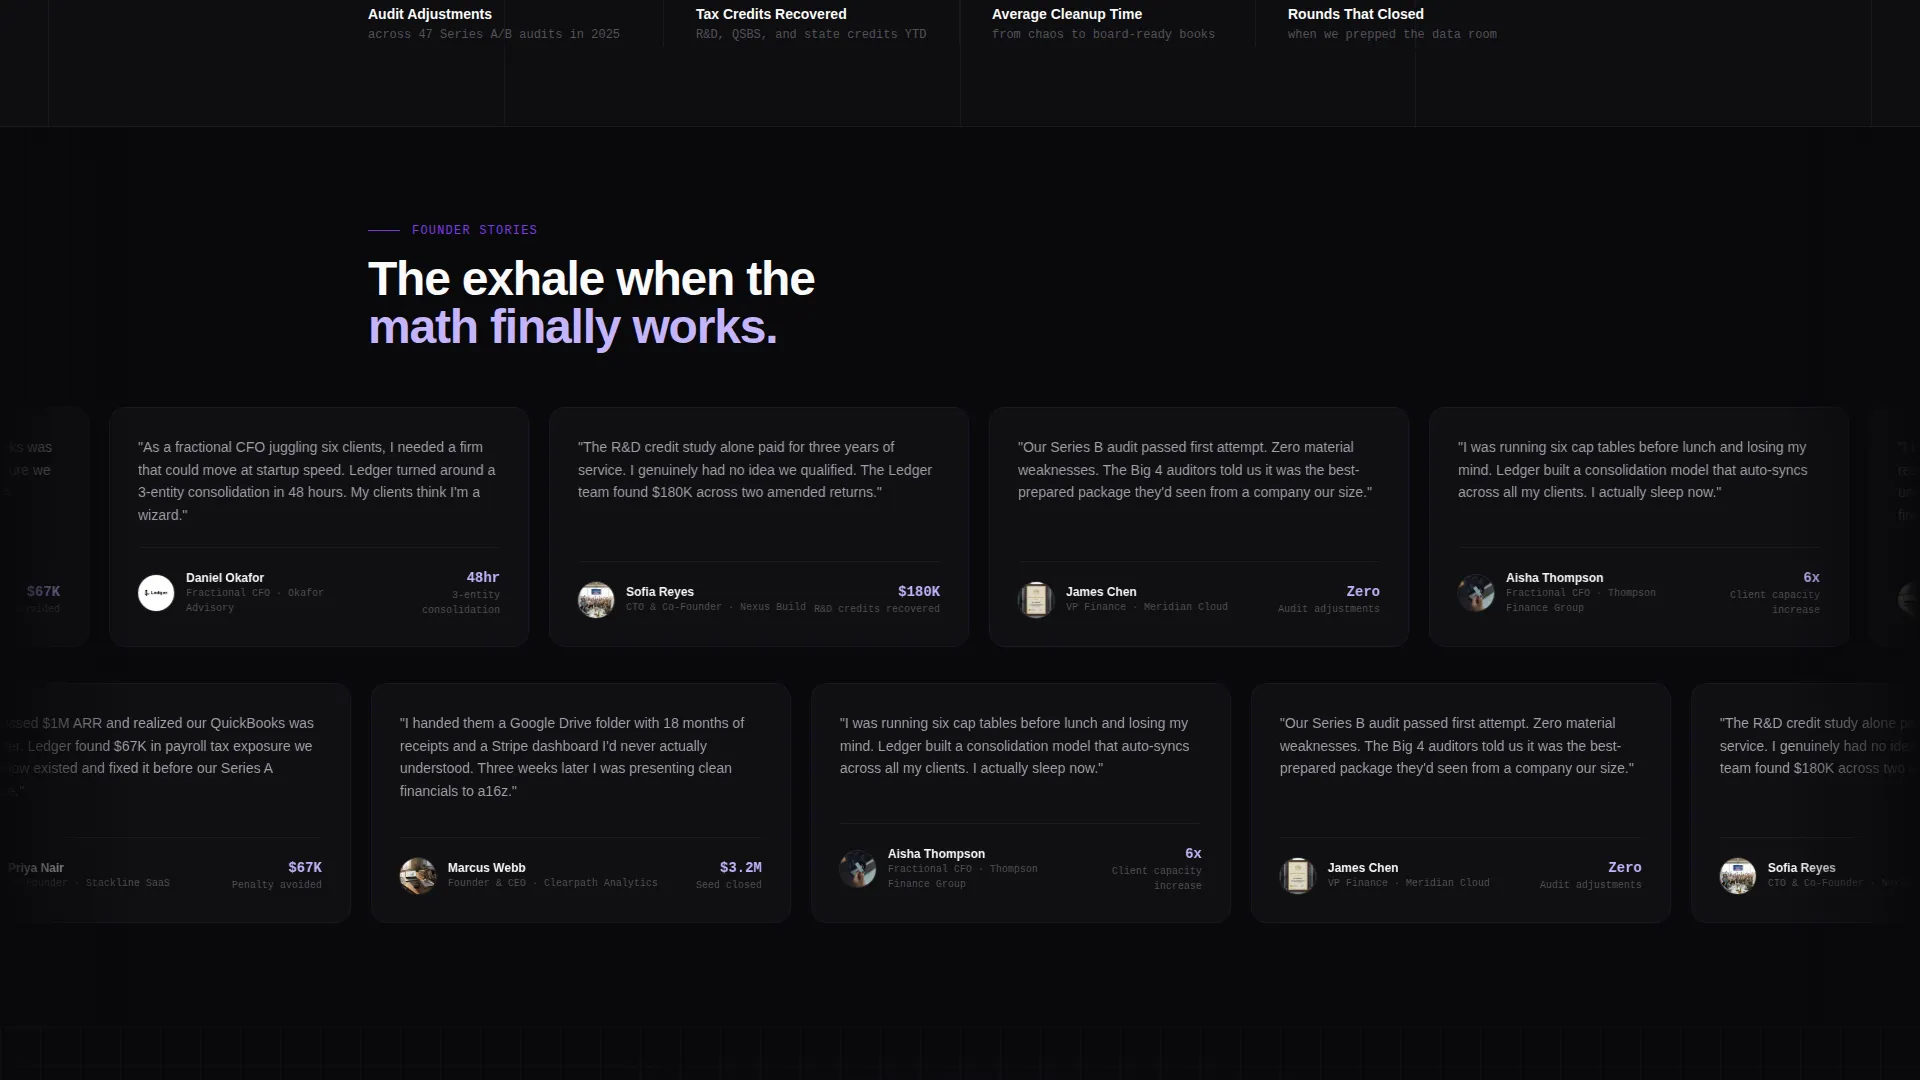The height and width of the screenshot is (1080, 1920).
Task: Click Sofia Reyes's avatar in top row
Action: point(596,600)
